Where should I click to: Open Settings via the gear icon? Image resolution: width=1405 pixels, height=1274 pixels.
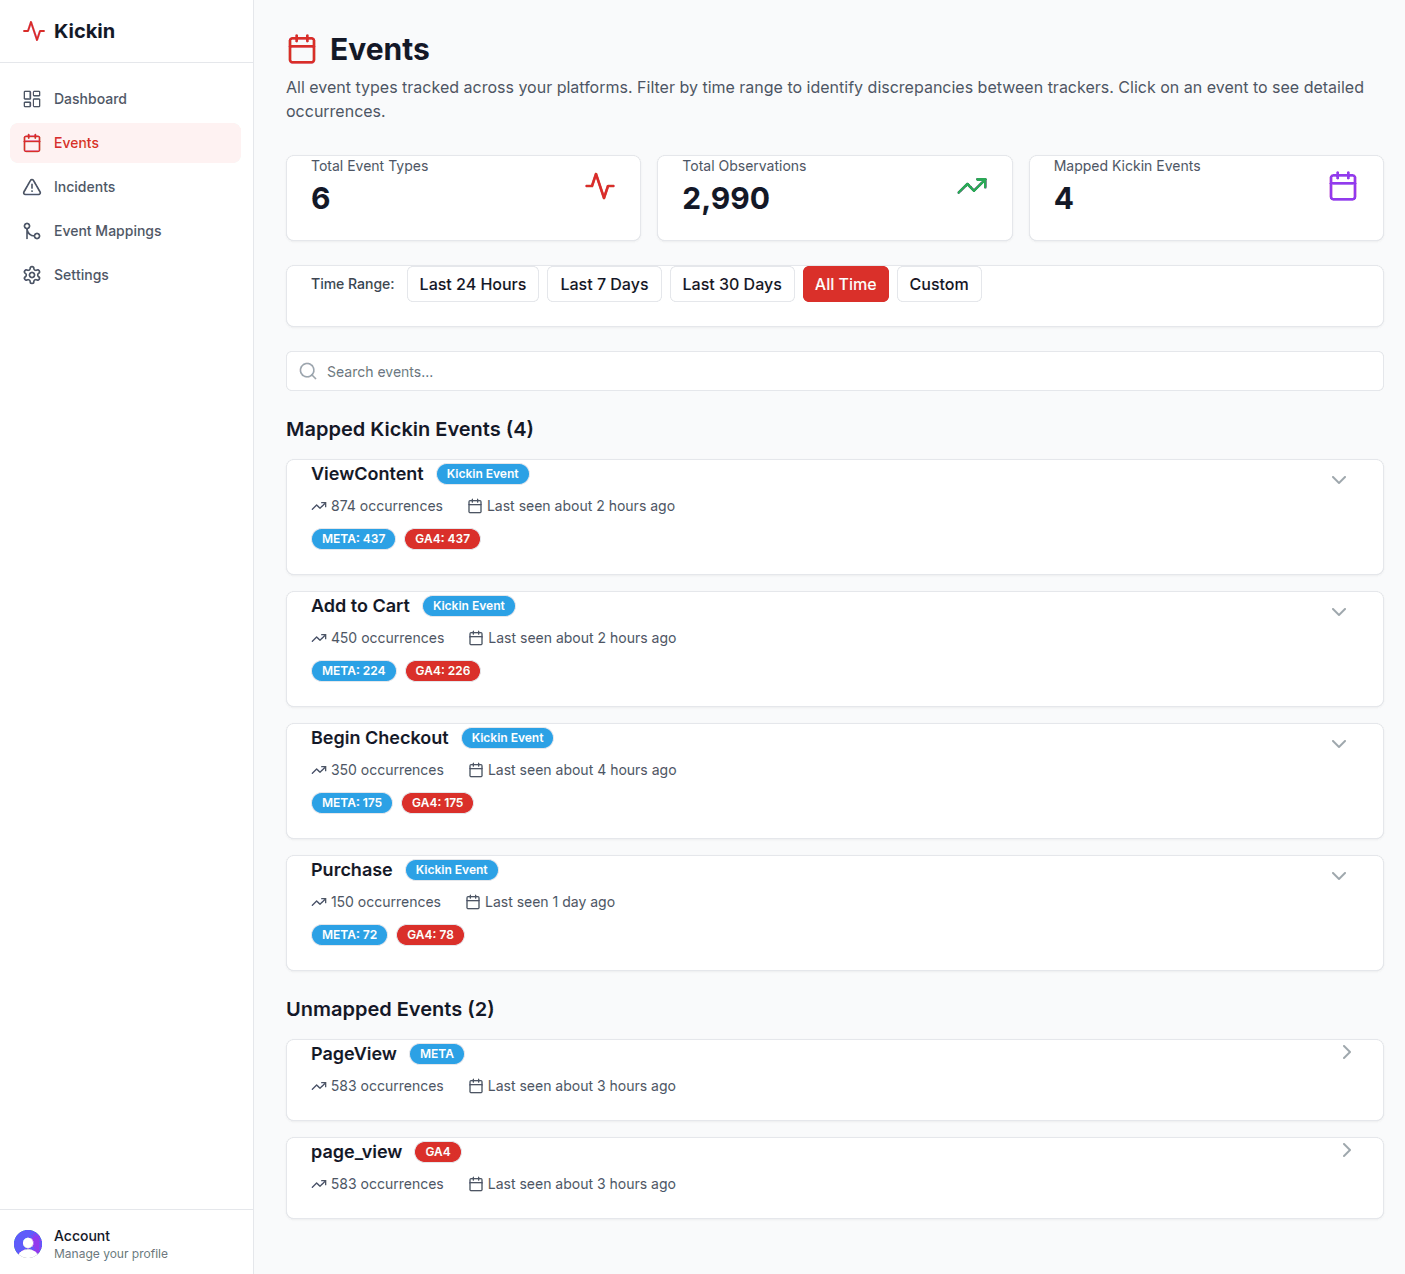(31, 274)
